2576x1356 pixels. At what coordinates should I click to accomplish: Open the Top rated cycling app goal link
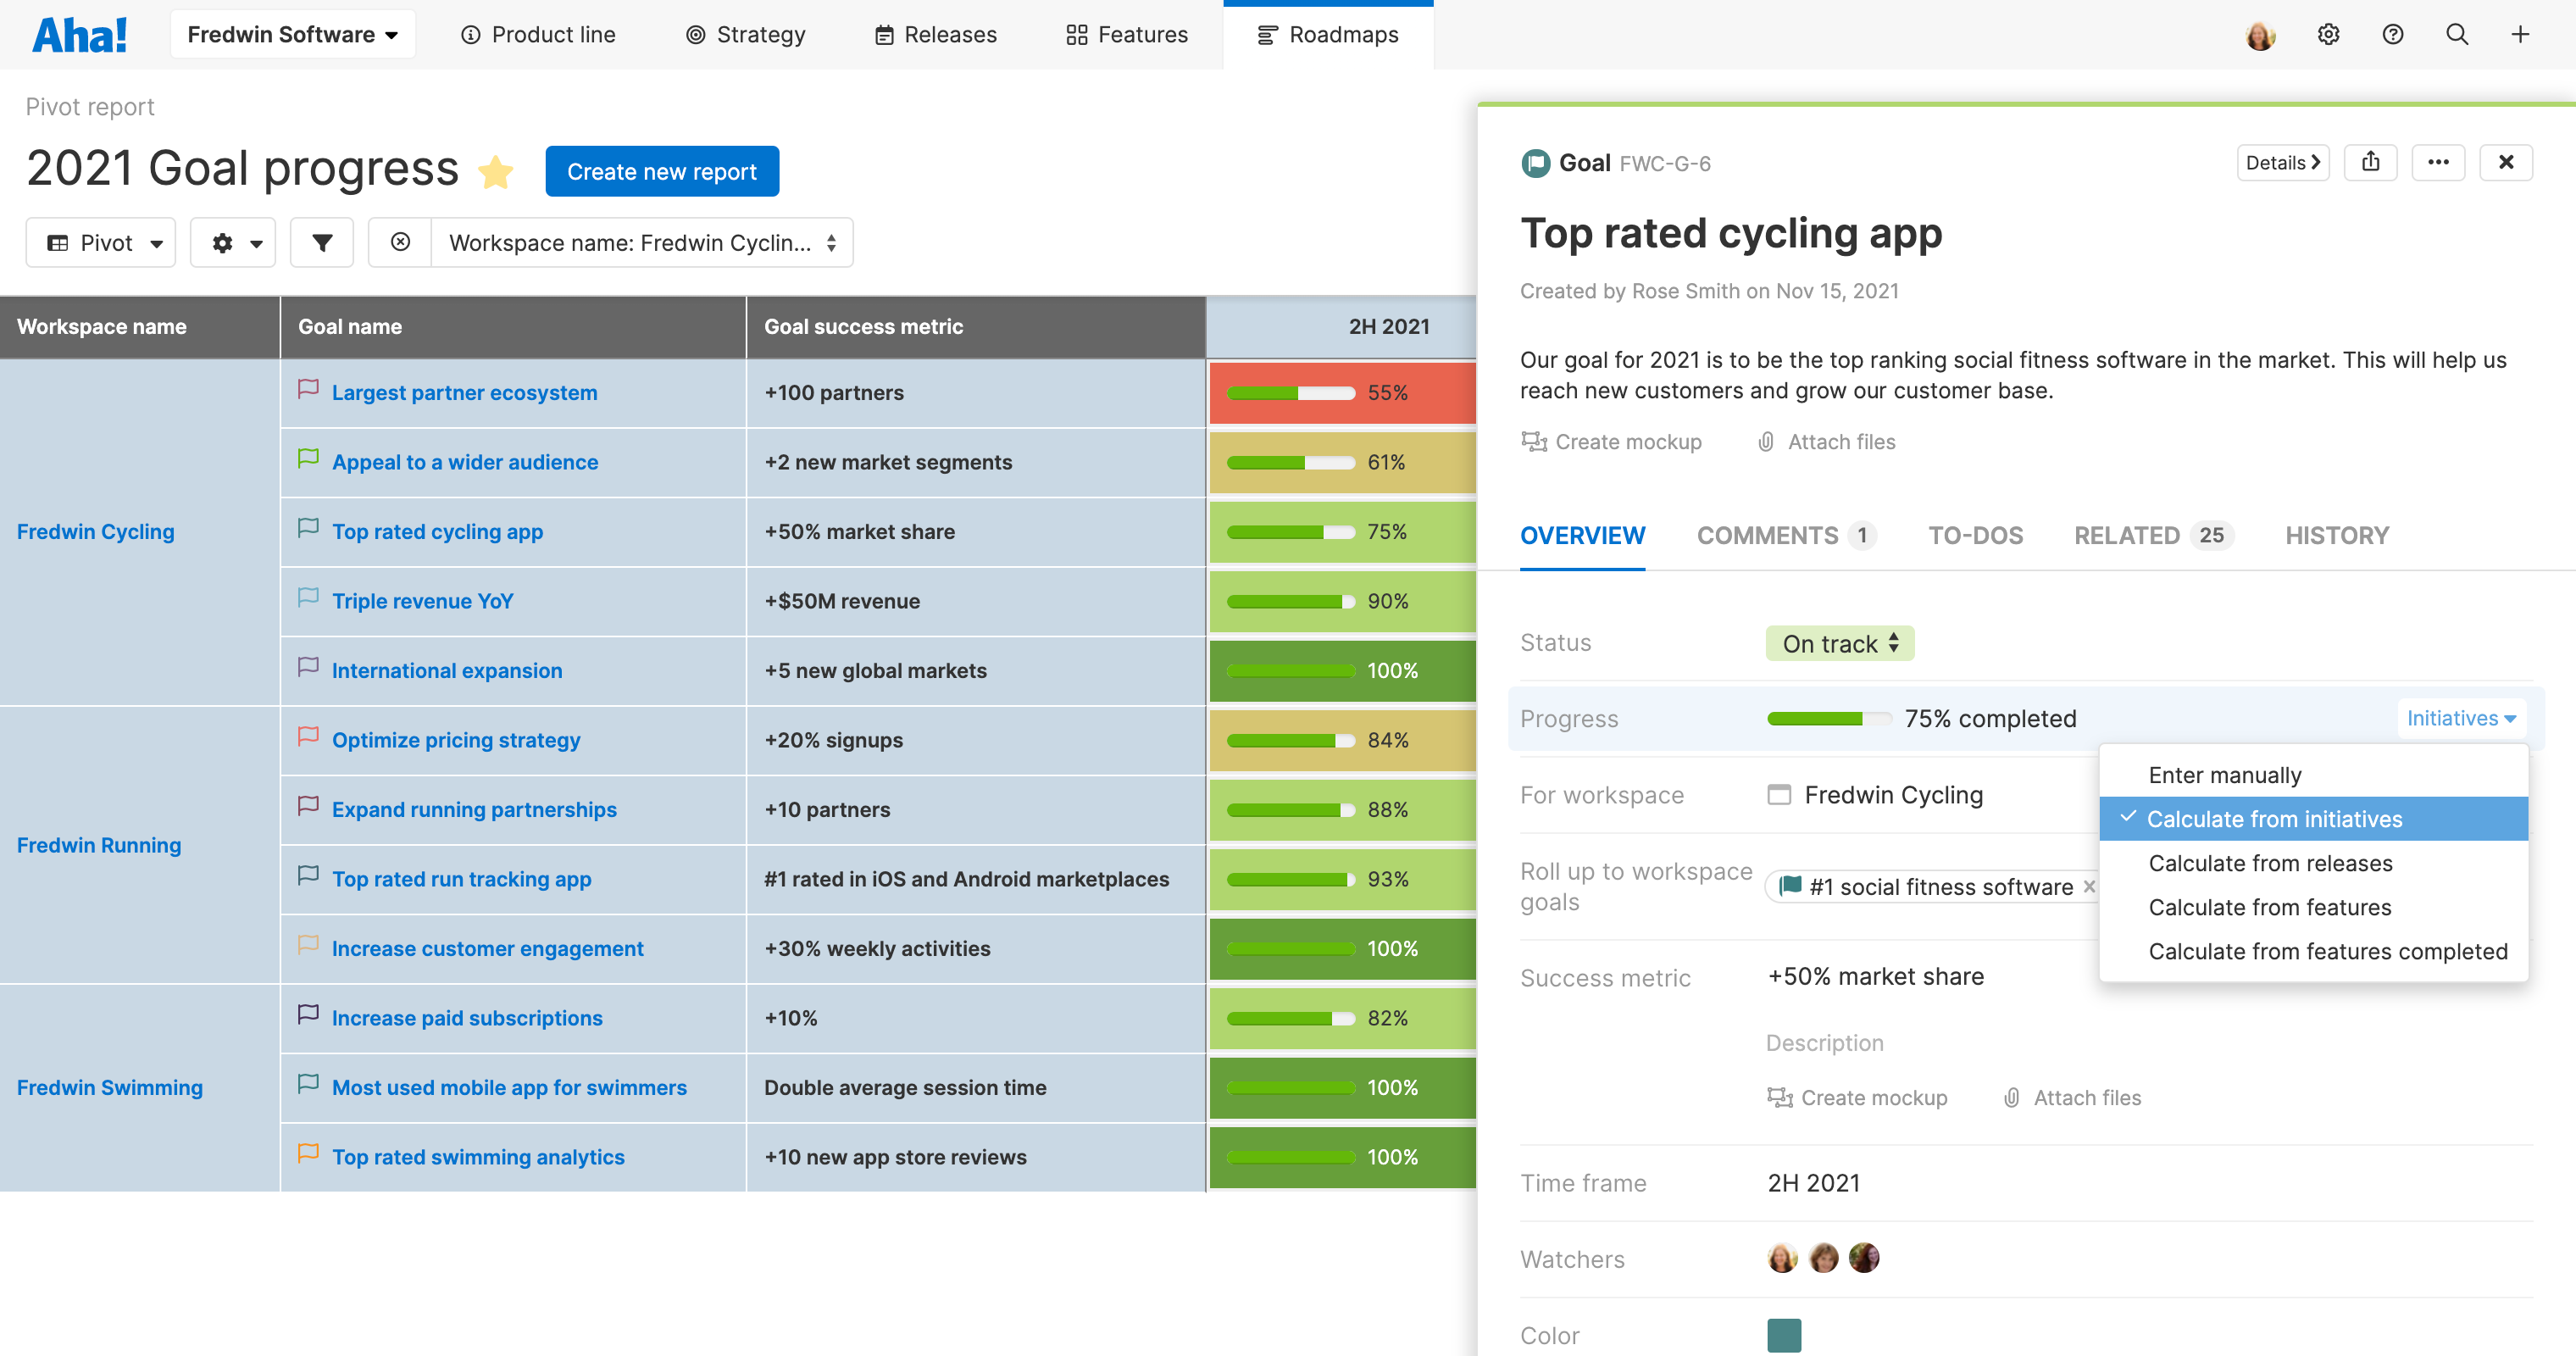point(437,531)
